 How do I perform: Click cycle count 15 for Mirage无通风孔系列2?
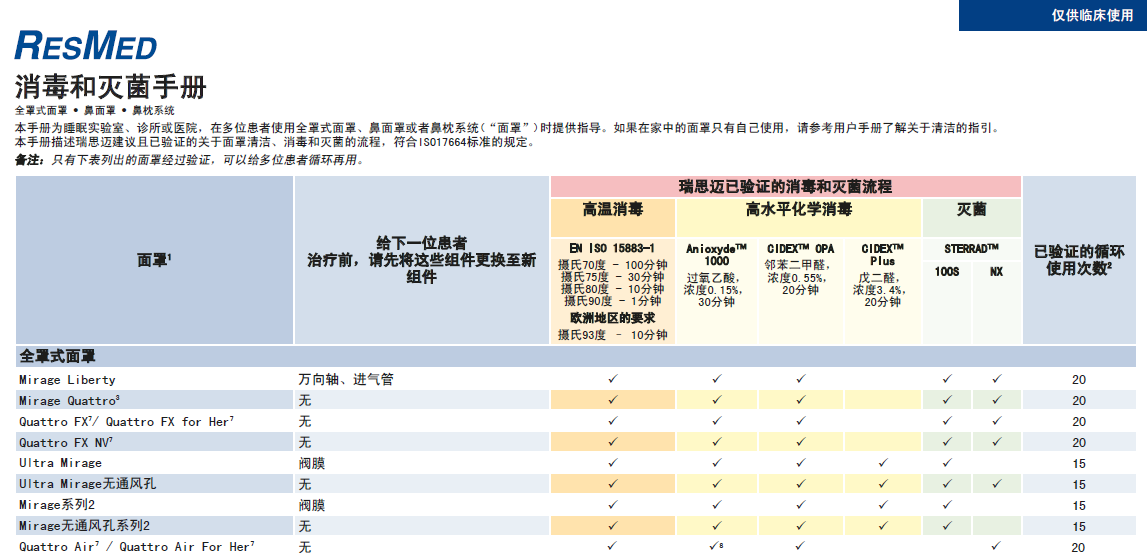point(1079,527)
